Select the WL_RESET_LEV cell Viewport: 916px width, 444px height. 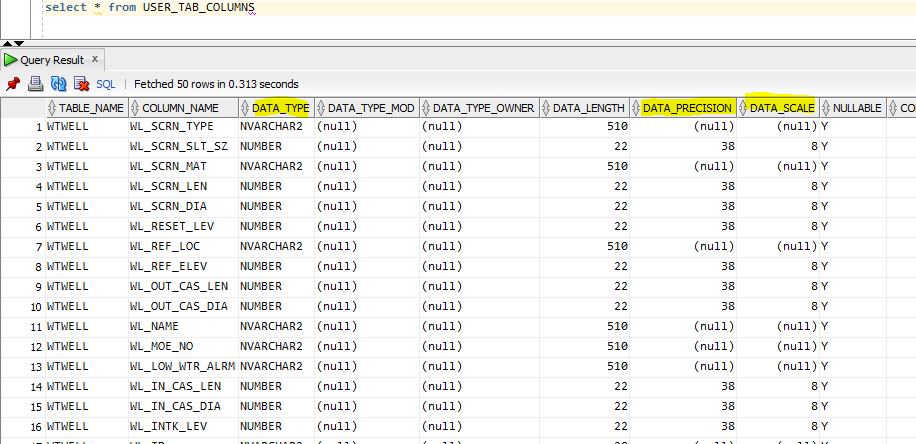pyautogui.click(x=183, y=226)
